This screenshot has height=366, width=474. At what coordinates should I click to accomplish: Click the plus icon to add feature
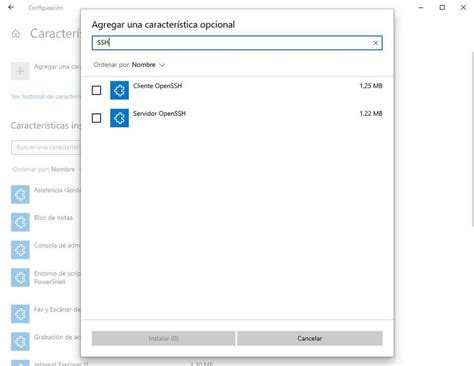(20, 71)
